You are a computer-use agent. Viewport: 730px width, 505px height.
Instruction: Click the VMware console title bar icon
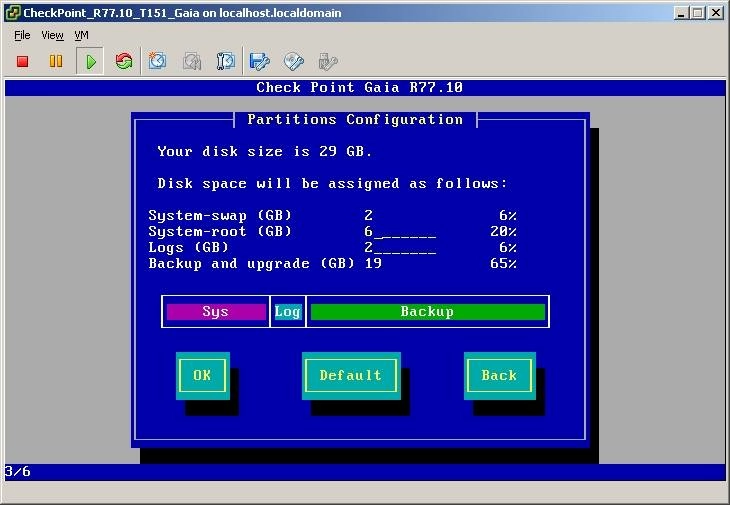click(13, 13)
